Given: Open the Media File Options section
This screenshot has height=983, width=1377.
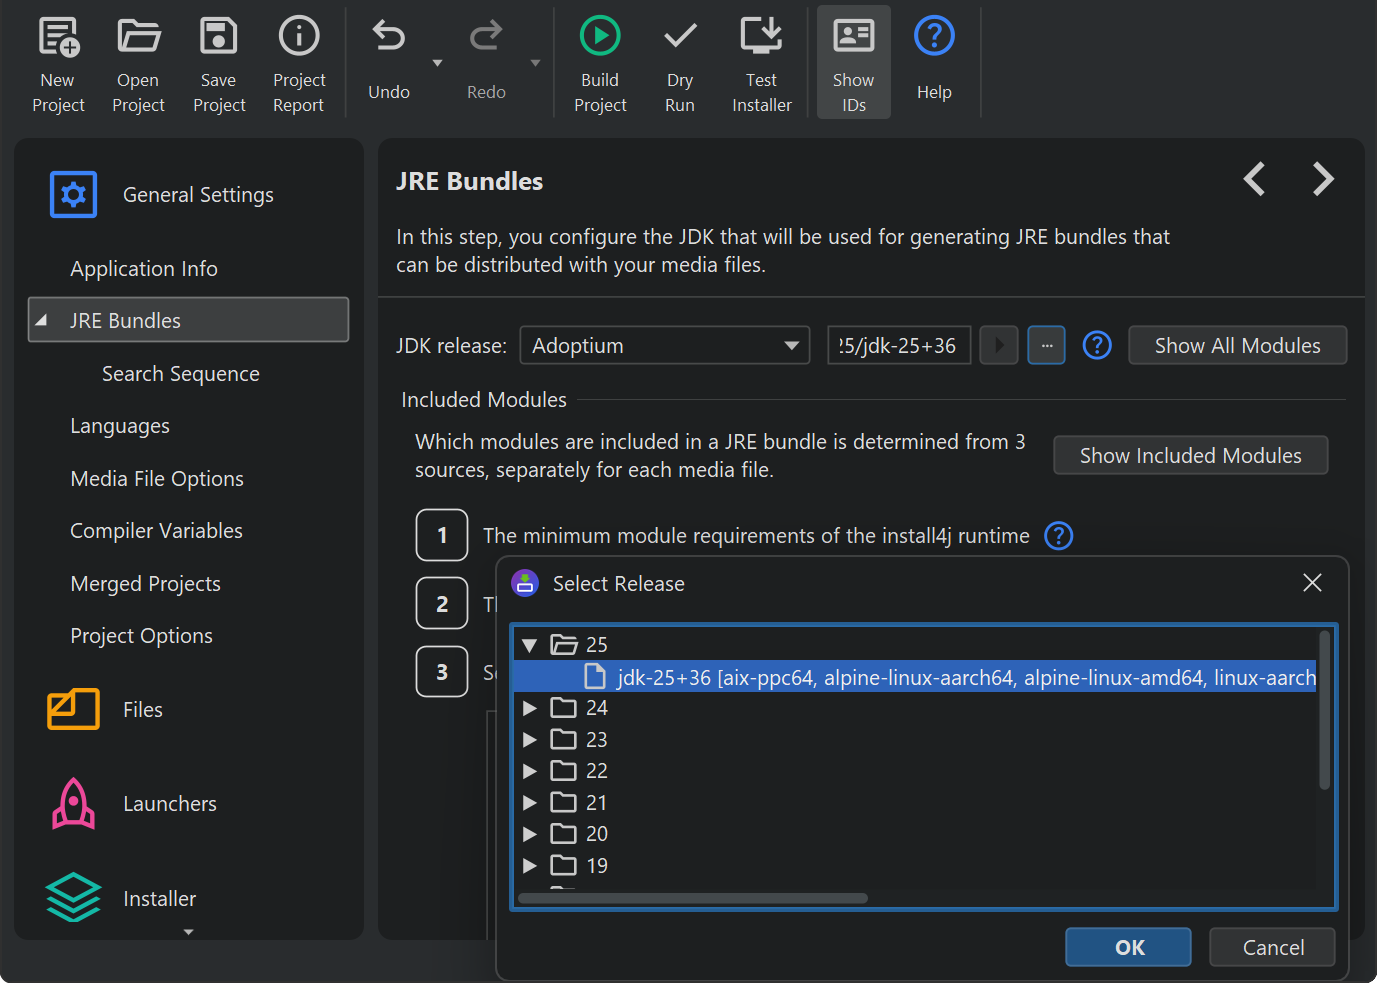Looking at the screenshot, I should click(157, 479).
